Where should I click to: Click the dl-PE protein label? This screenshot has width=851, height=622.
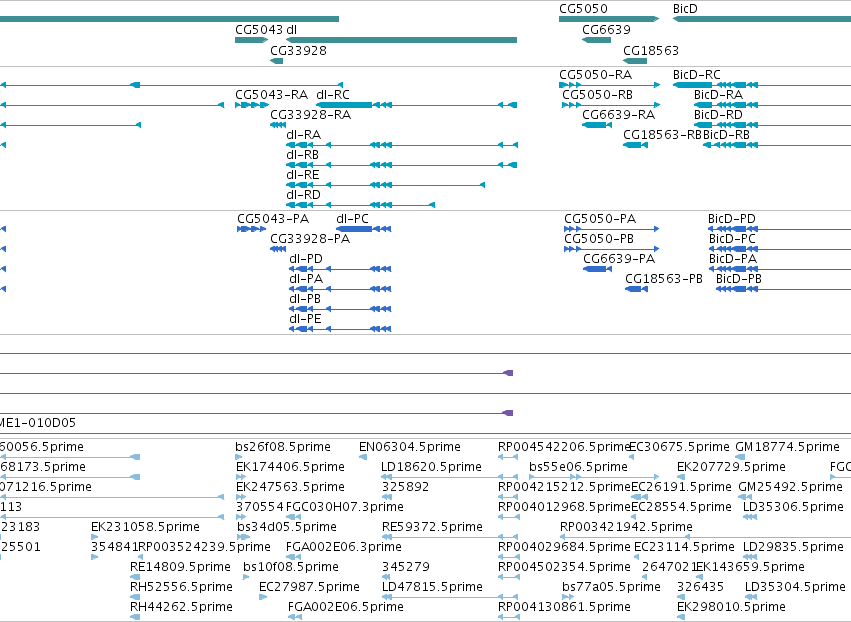click(306, 319)
